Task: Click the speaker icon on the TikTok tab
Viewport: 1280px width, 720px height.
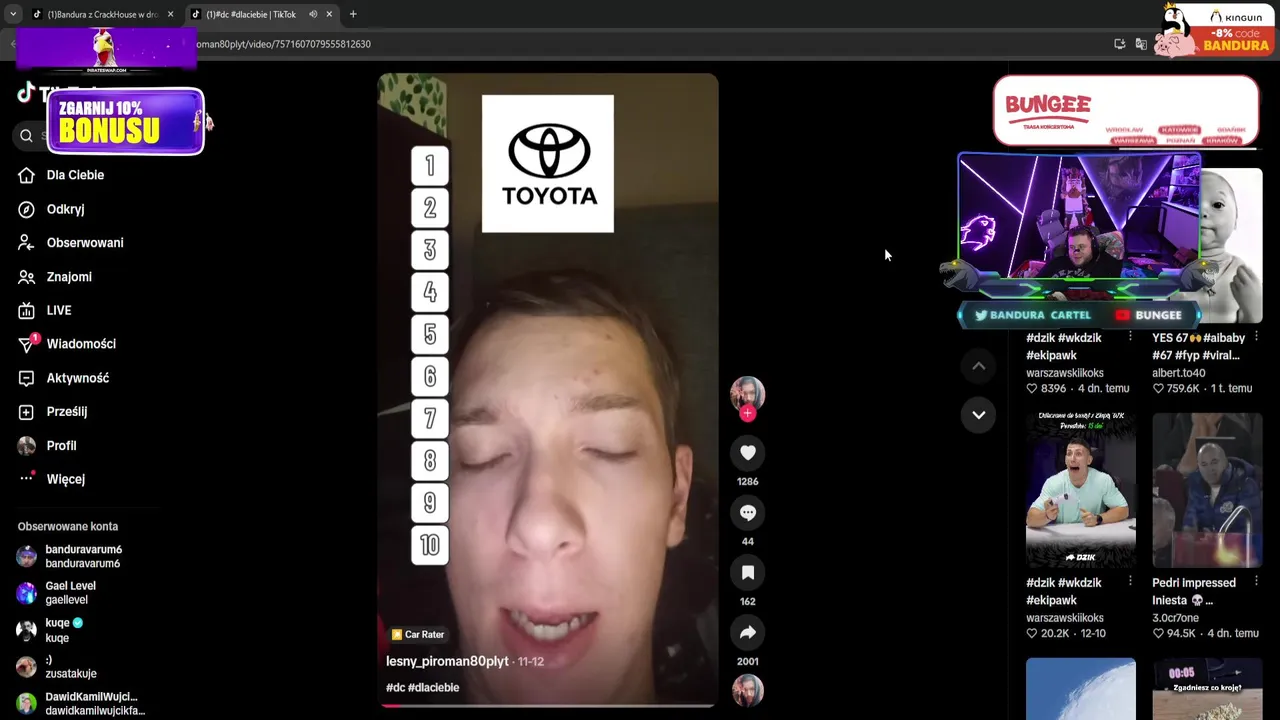Action: [313, 14]
